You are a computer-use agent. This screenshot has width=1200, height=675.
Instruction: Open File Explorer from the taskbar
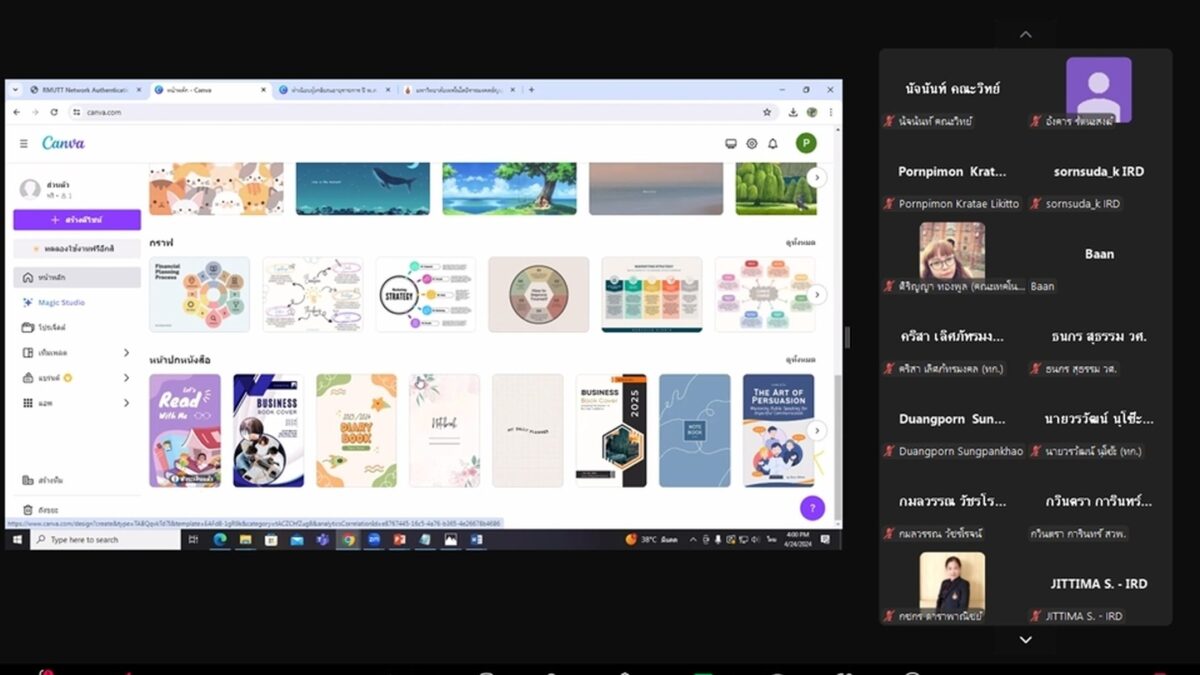(246, 539)
